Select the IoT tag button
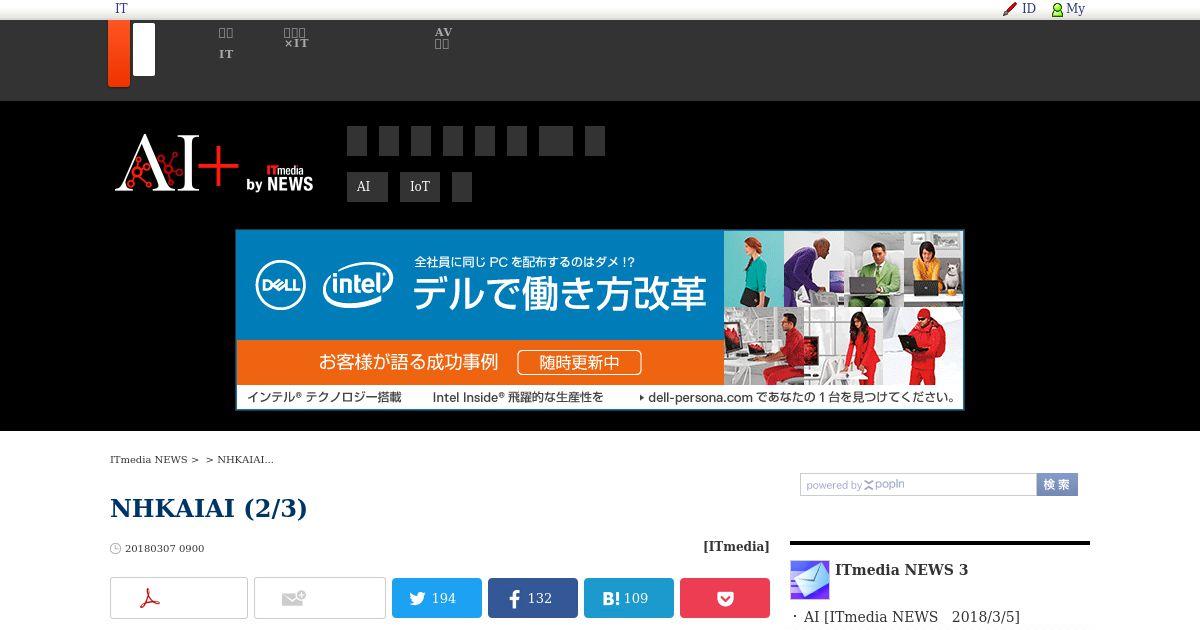 point(420,187)
